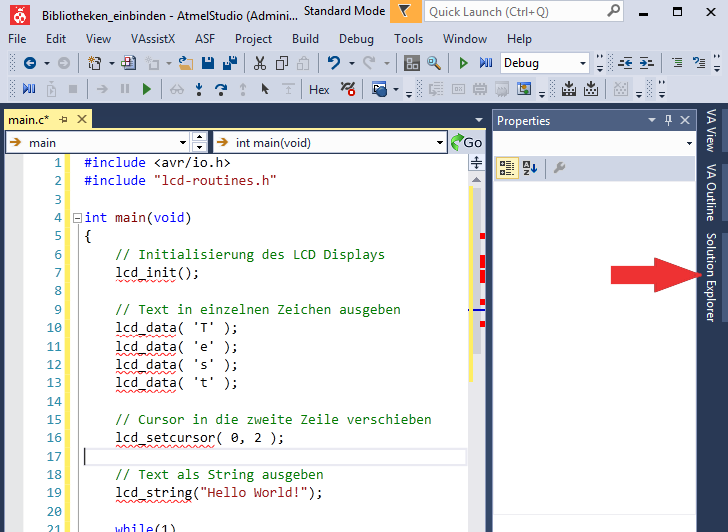Click the Copy icon
Viewport: 728px width, 532px height.
(282, 63)
